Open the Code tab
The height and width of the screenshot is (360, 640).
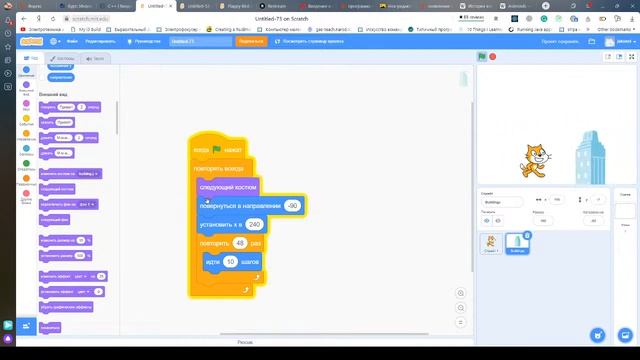(x=31, y=58)
